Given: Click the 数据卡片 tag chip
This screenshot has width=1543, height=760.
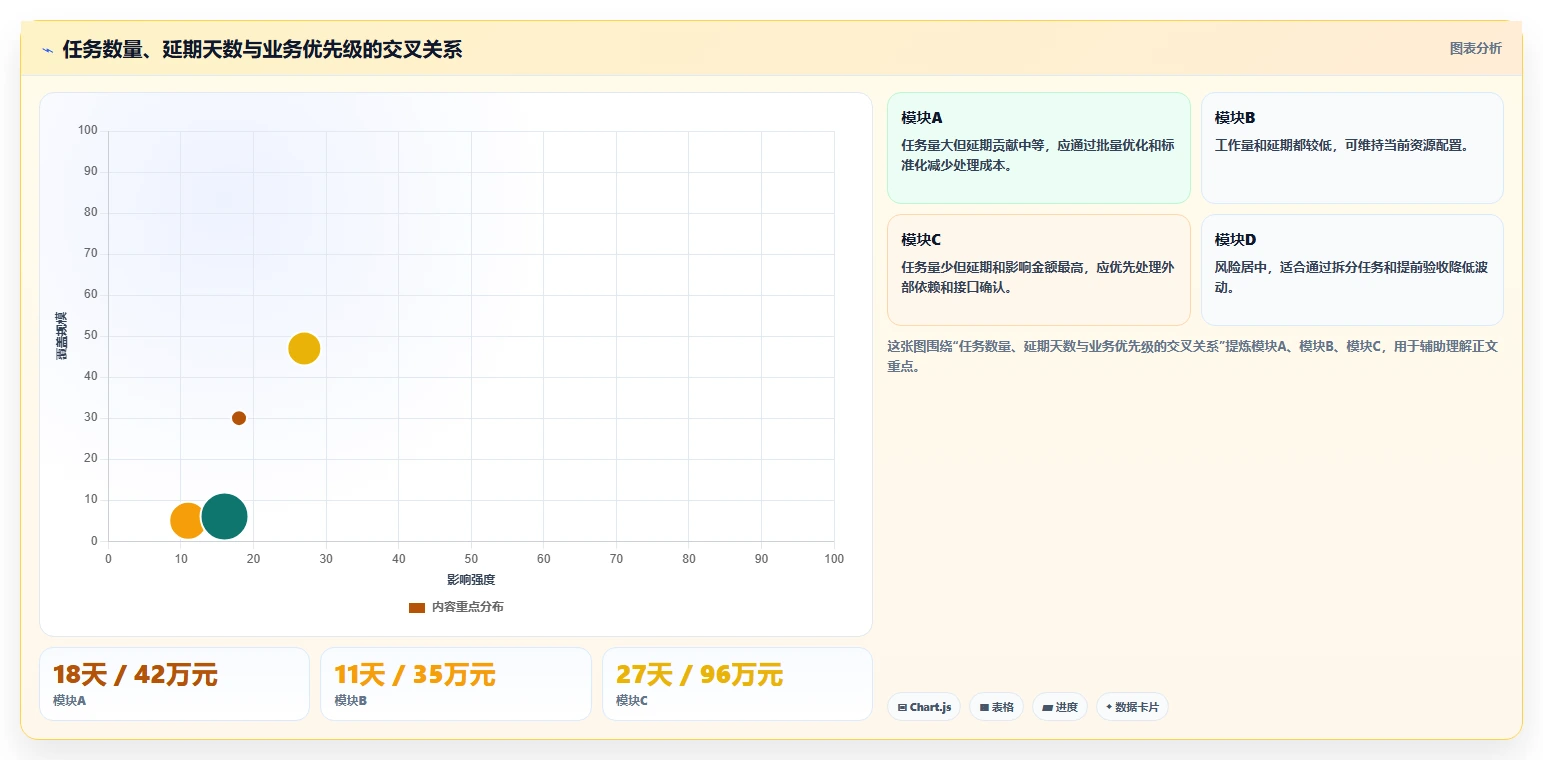Looking at the screenshot, I should (x=1132, y=707).
